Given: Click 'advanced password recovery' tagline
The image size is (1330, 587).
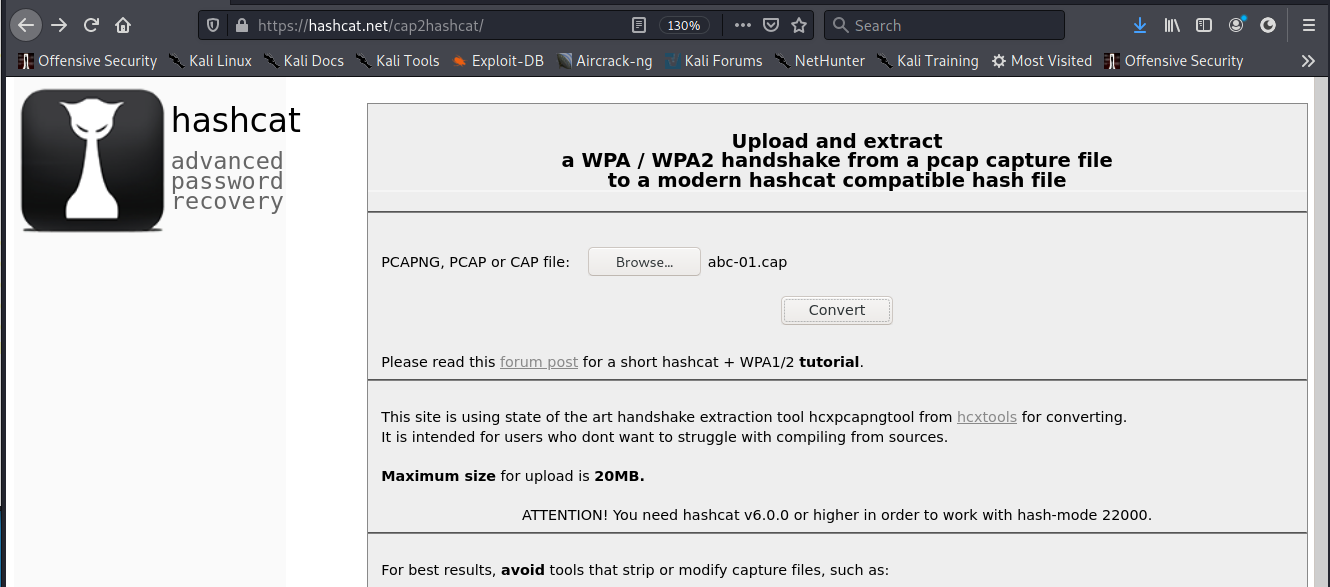Looking at the screenshot, I should pos(227,181).
